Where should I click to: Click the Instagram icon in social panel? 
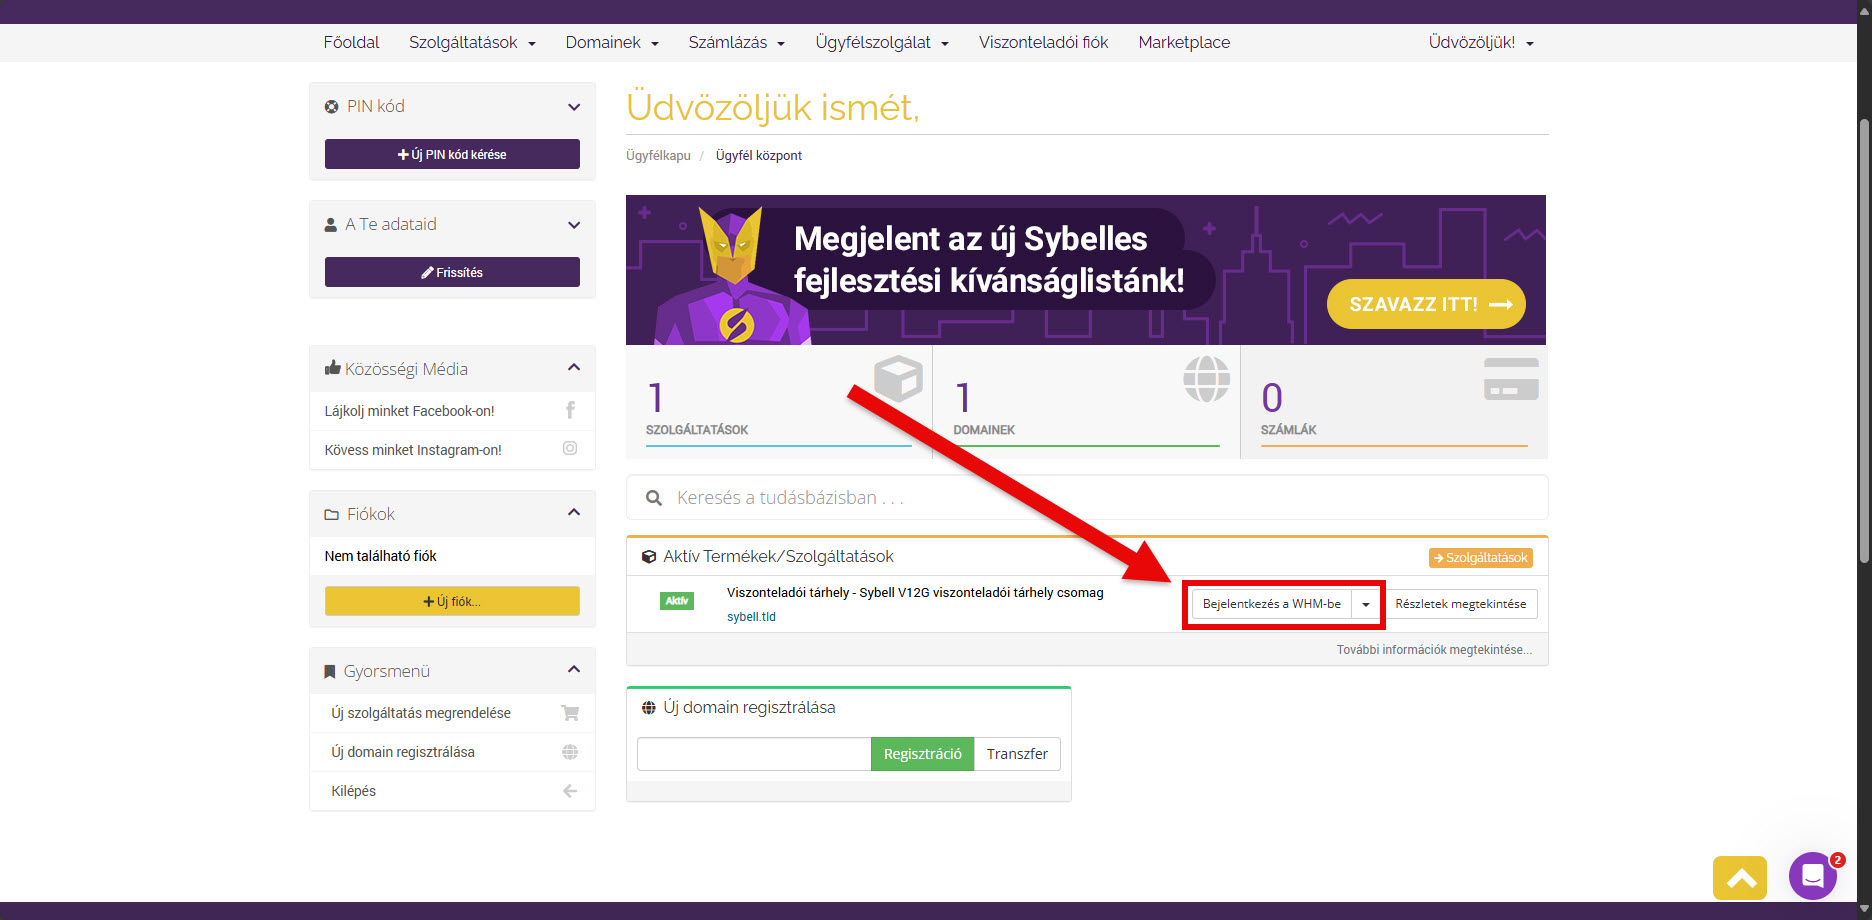(570, 449)
